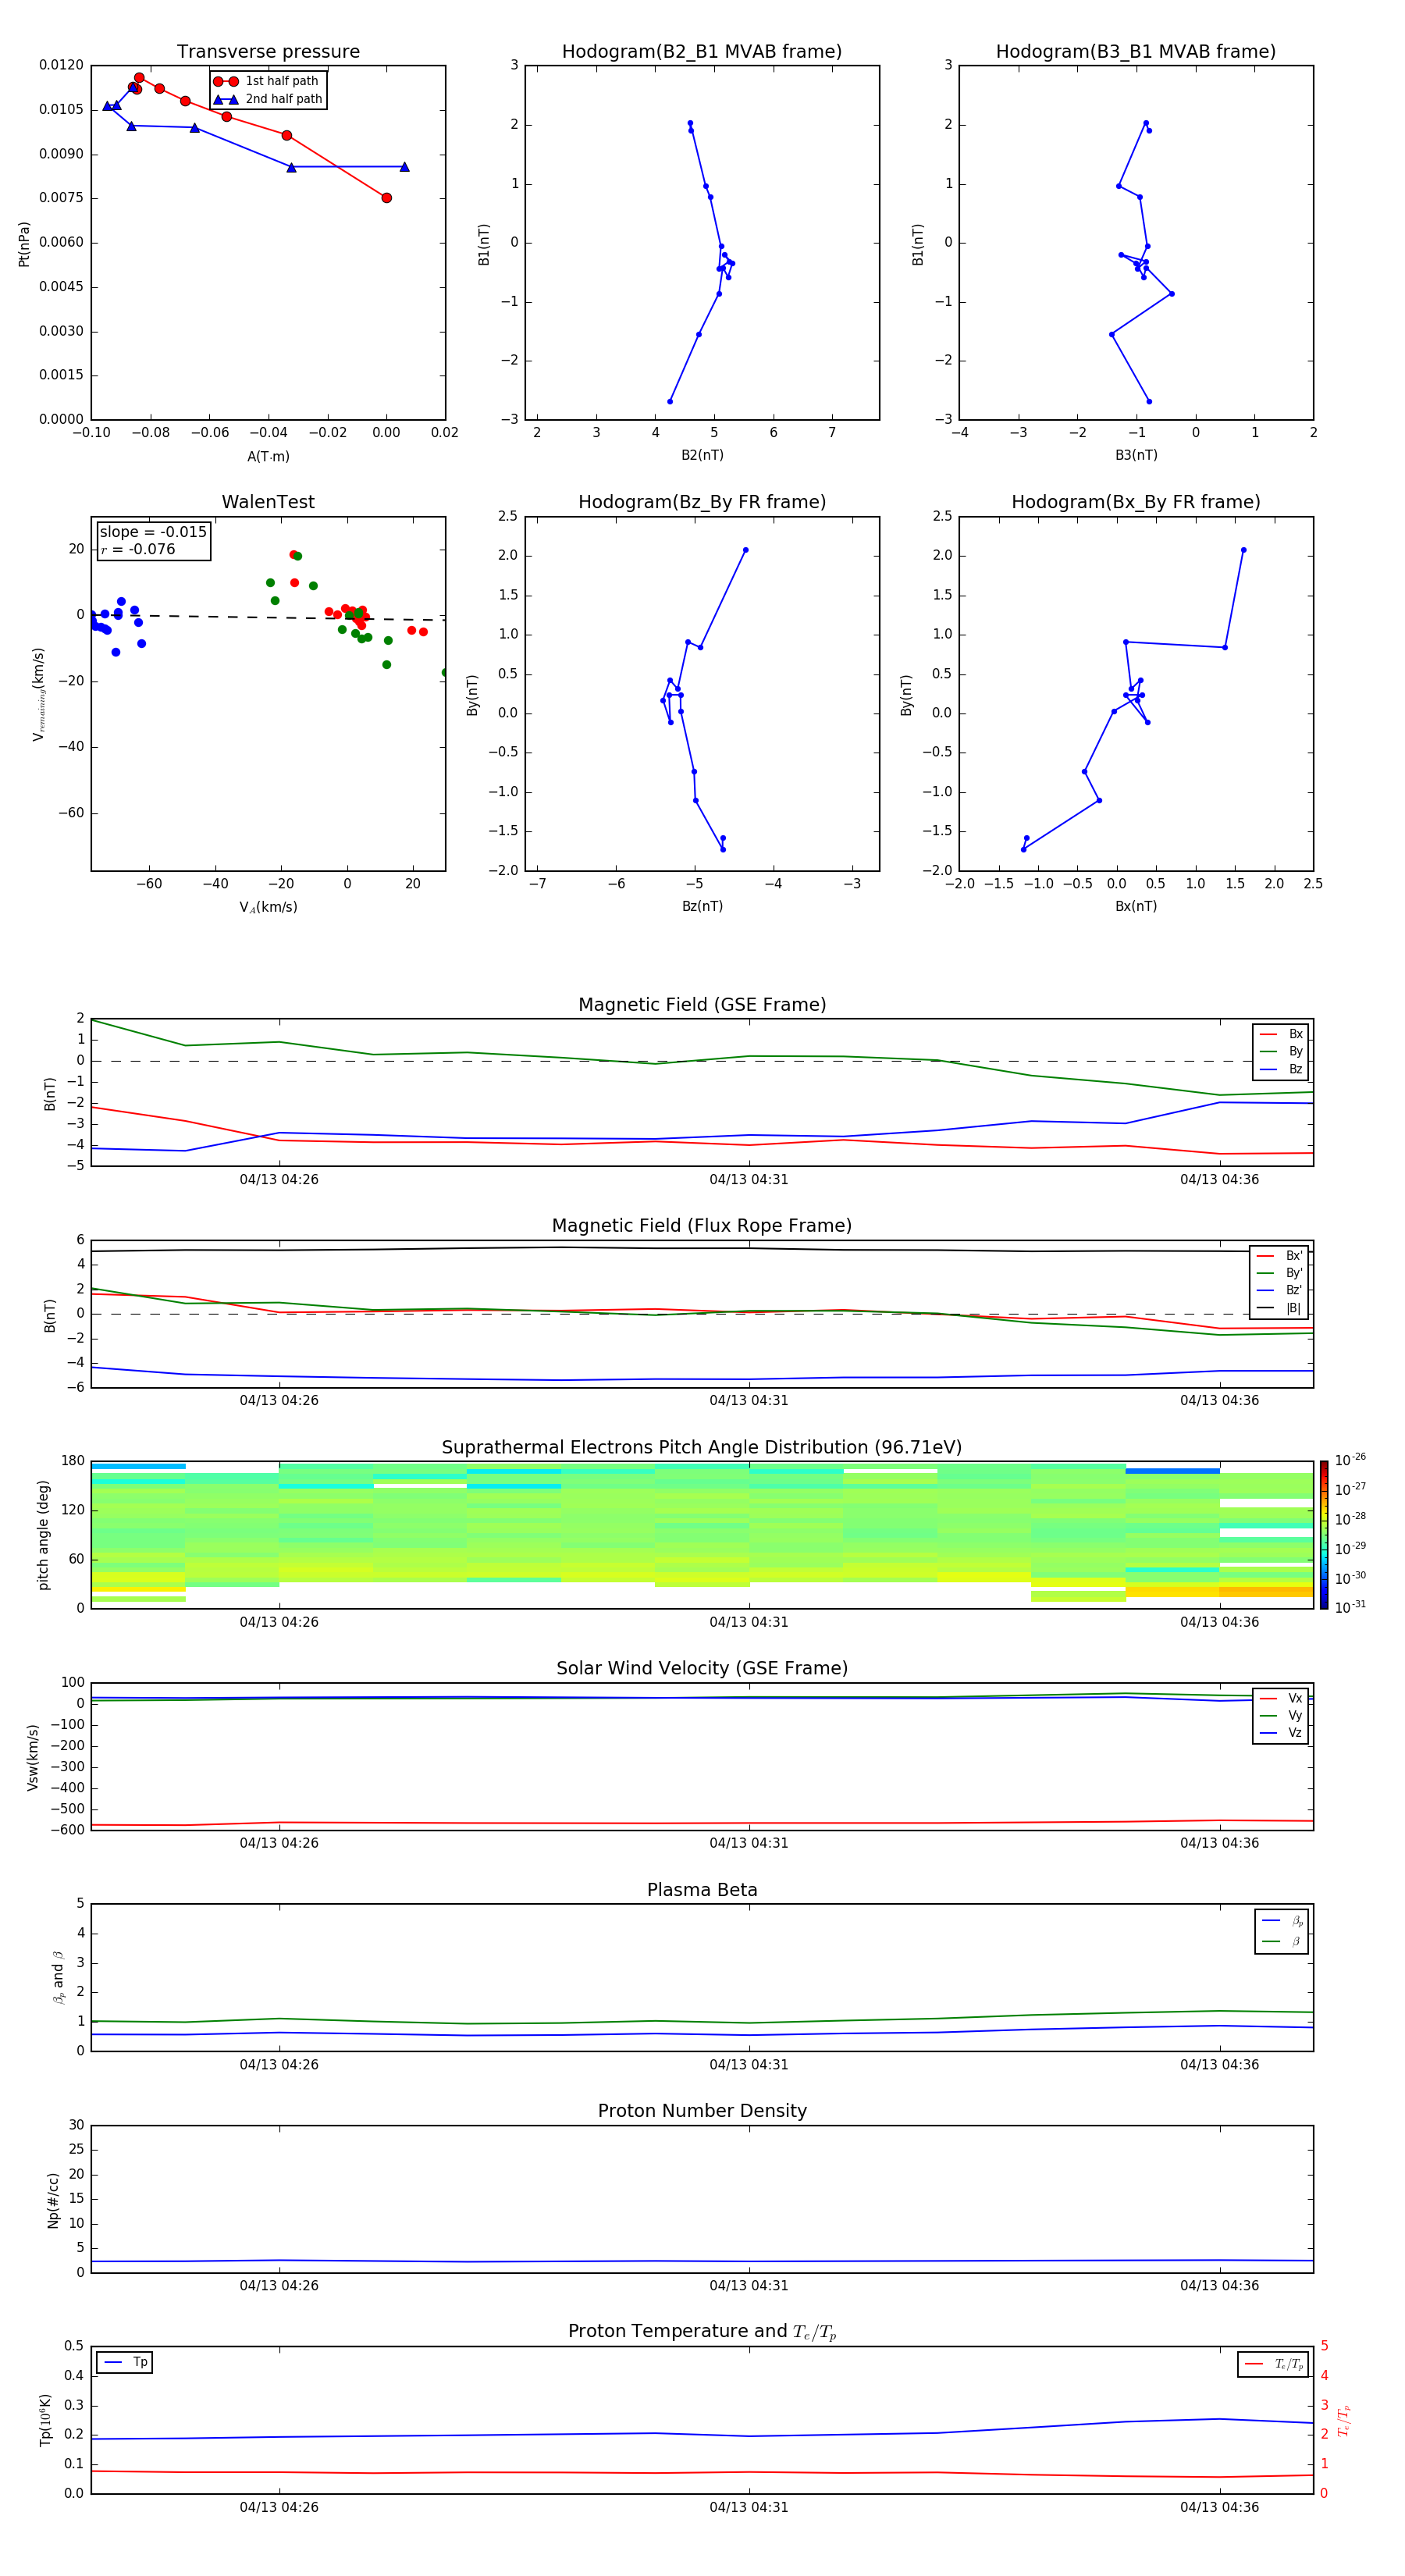
Task: Select the Bx entry in GSE field legend
Action: tap(1281, 1034)
